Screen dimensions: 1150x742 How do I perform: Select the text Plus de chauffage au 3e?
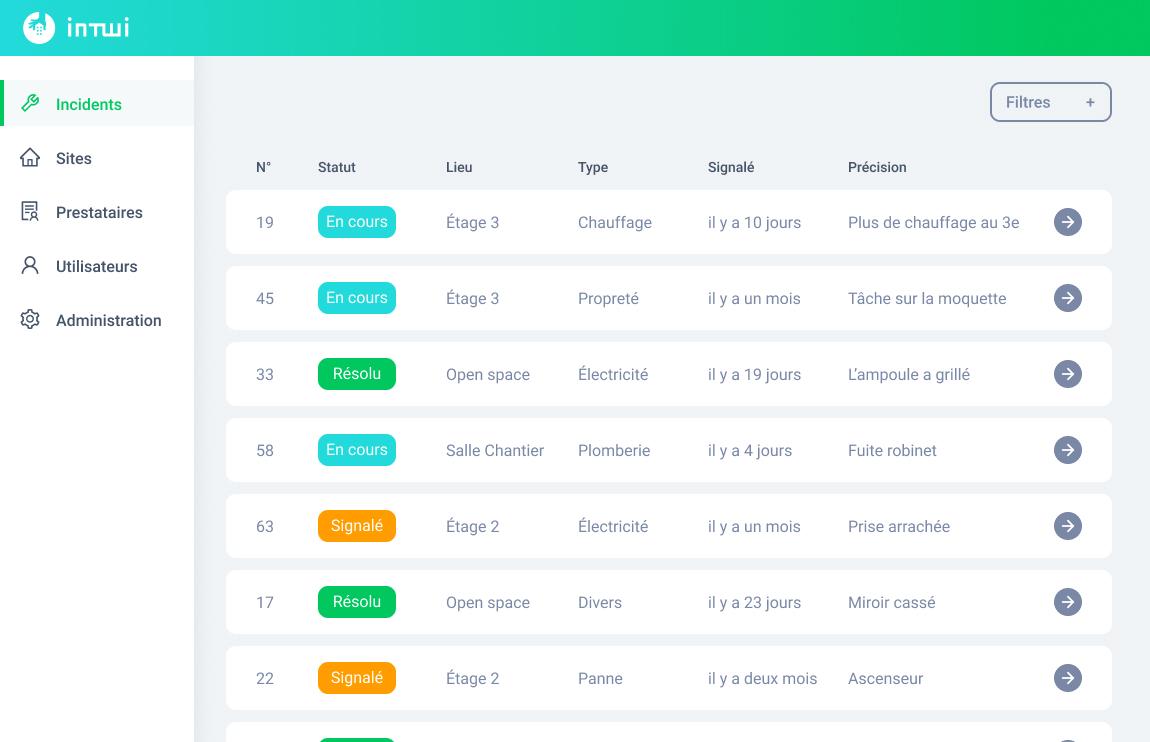tap(934, 222)
